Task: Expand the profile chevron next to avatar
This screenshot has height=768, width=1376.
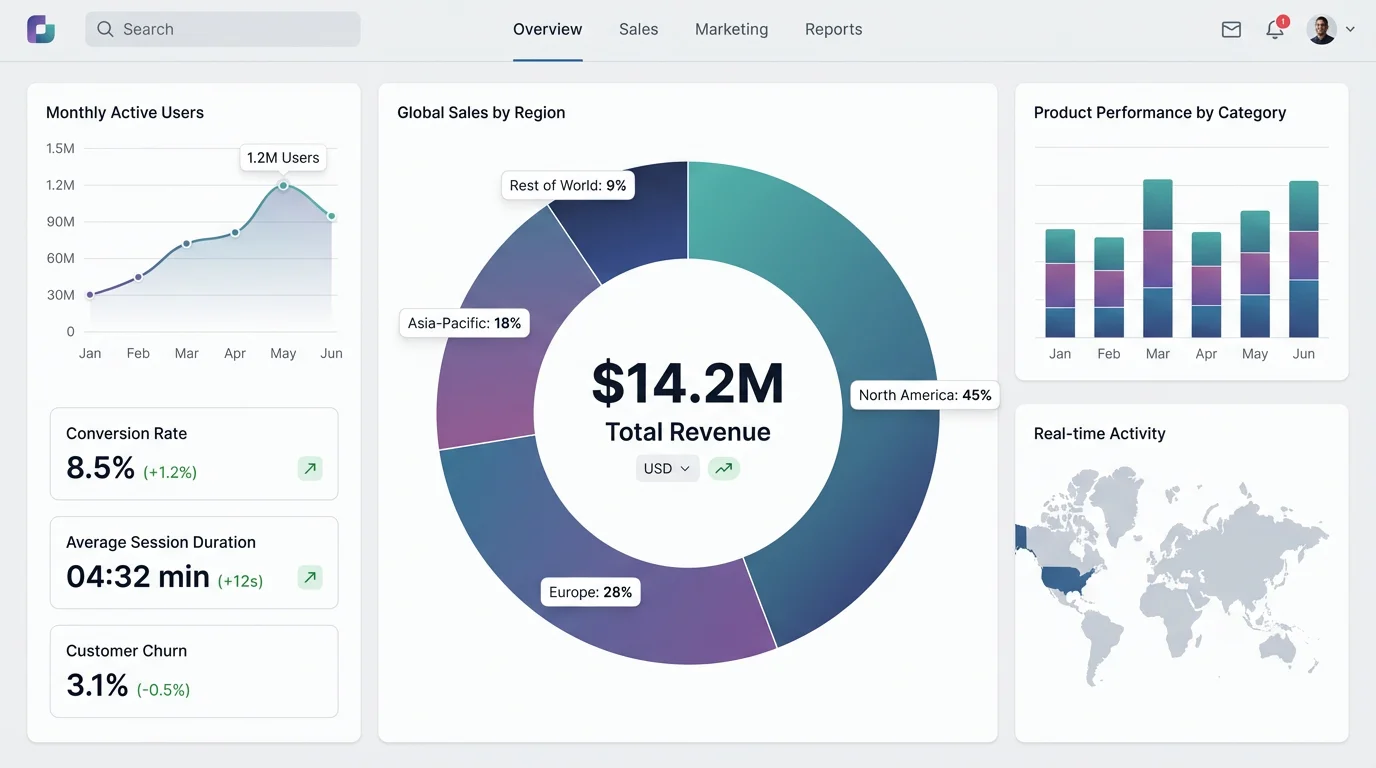Action: pyautogui.click(x=1350, y=29)
